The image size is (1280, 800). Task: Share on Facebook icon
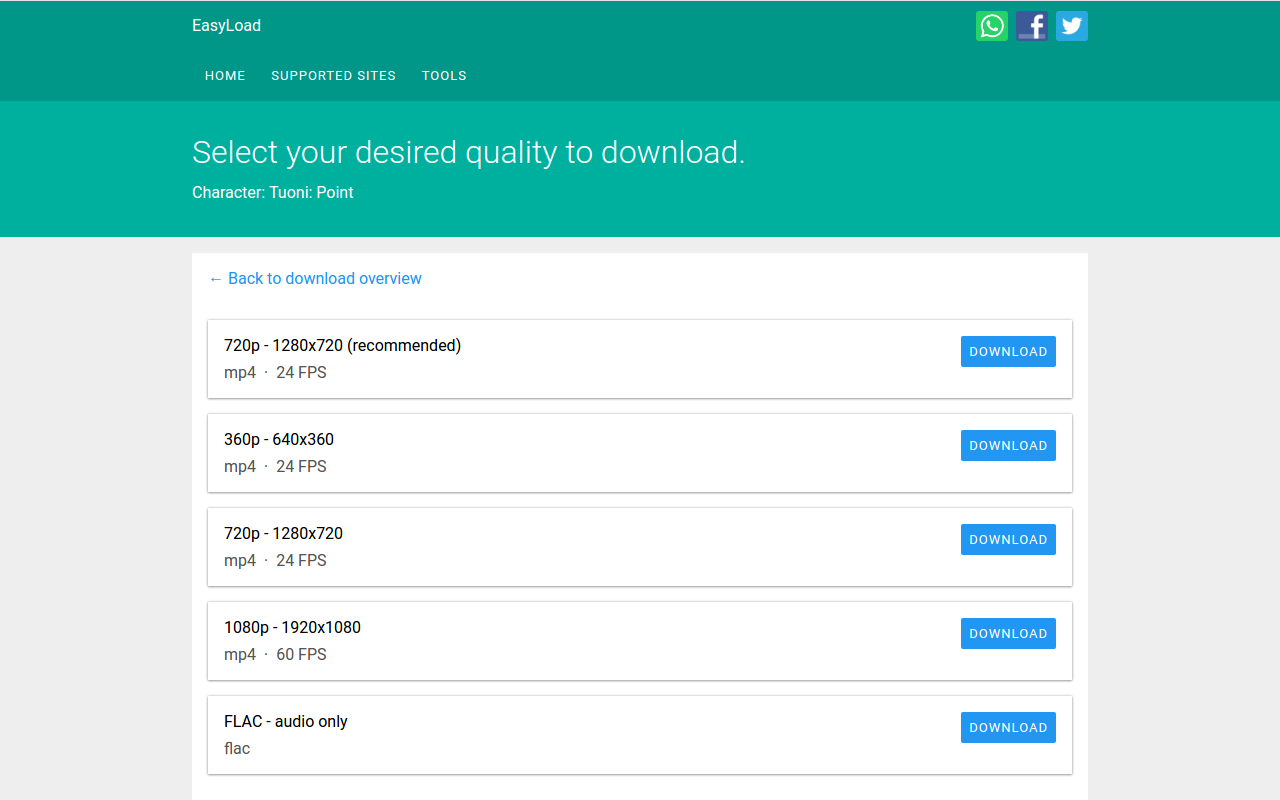point(1032,26)
